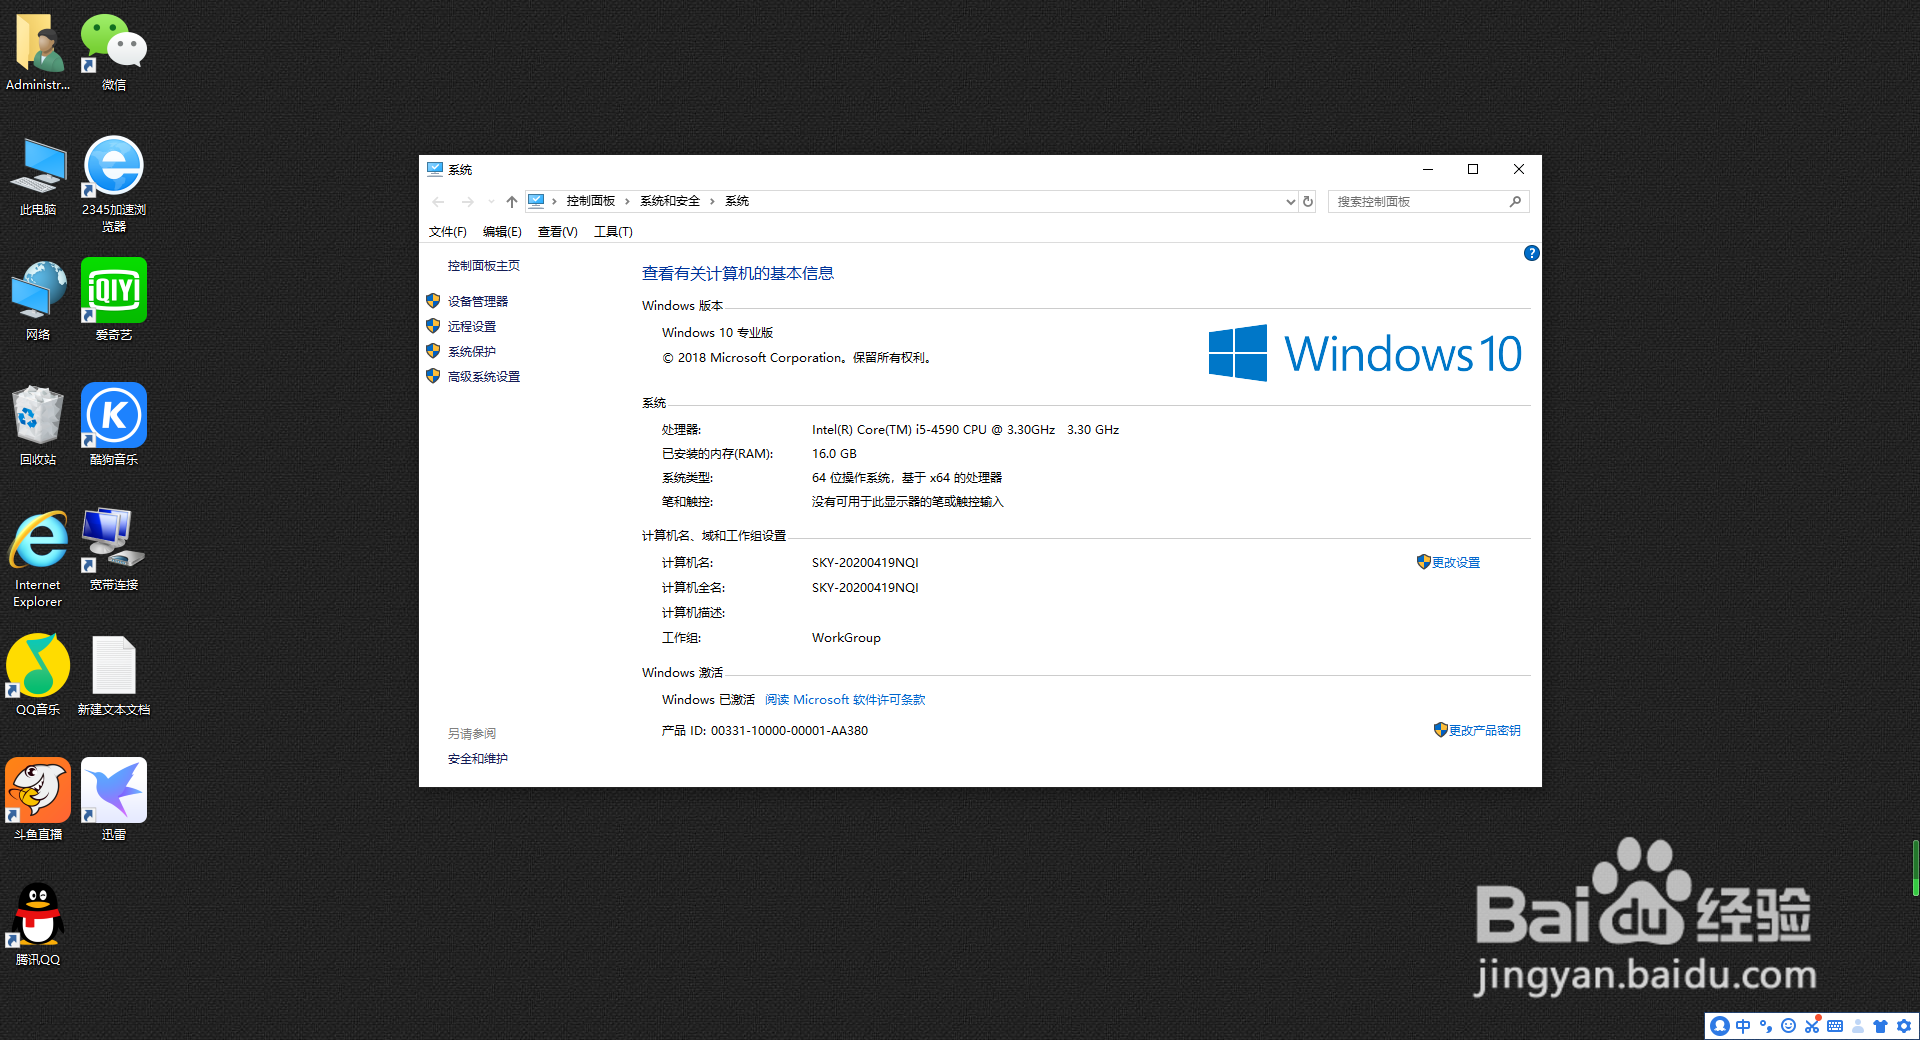Open the input method soft keyboard icon
The image size is (1920, 1040).
tap(1835, 1026)
